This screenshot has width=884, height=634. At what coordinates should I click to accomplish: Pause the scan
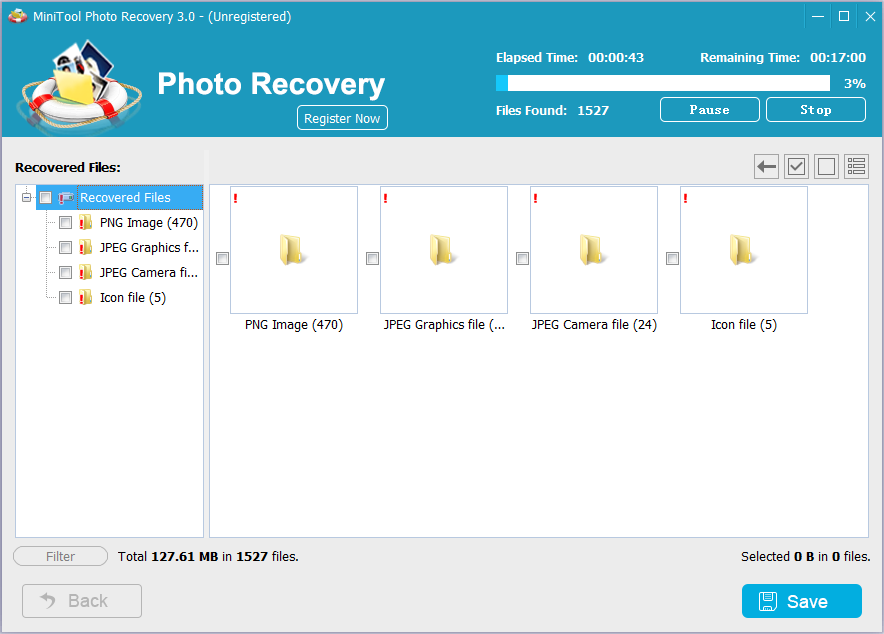click(709, 110)
